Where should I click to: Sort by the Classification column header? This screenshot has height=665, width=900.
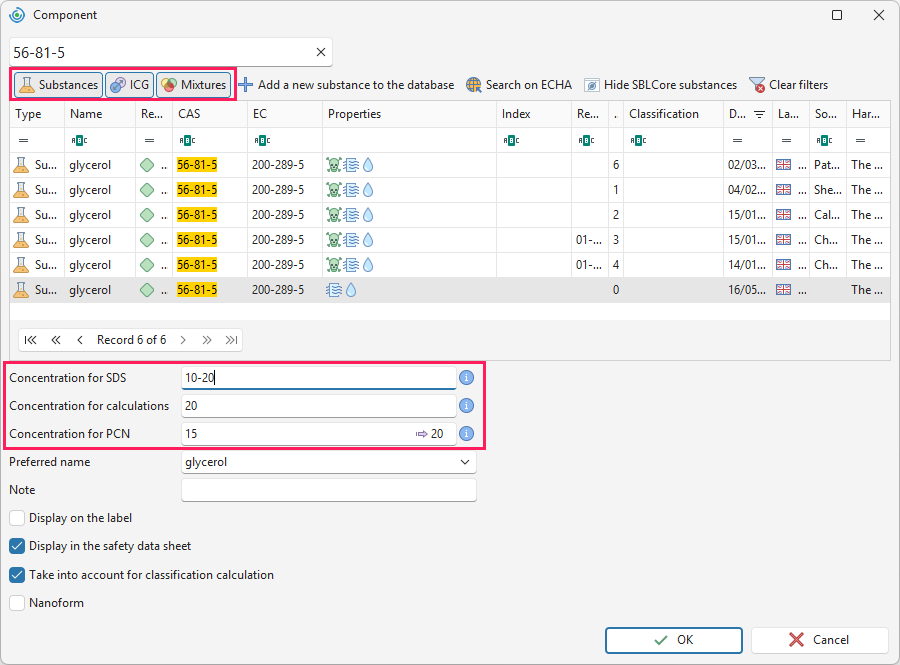click(673, 114)
